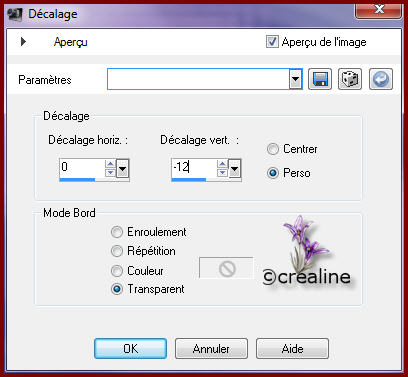The height and width of the screenshot is (377, 408).
Task: Select the Enroulement edge mode
Action: click(117, 232)
